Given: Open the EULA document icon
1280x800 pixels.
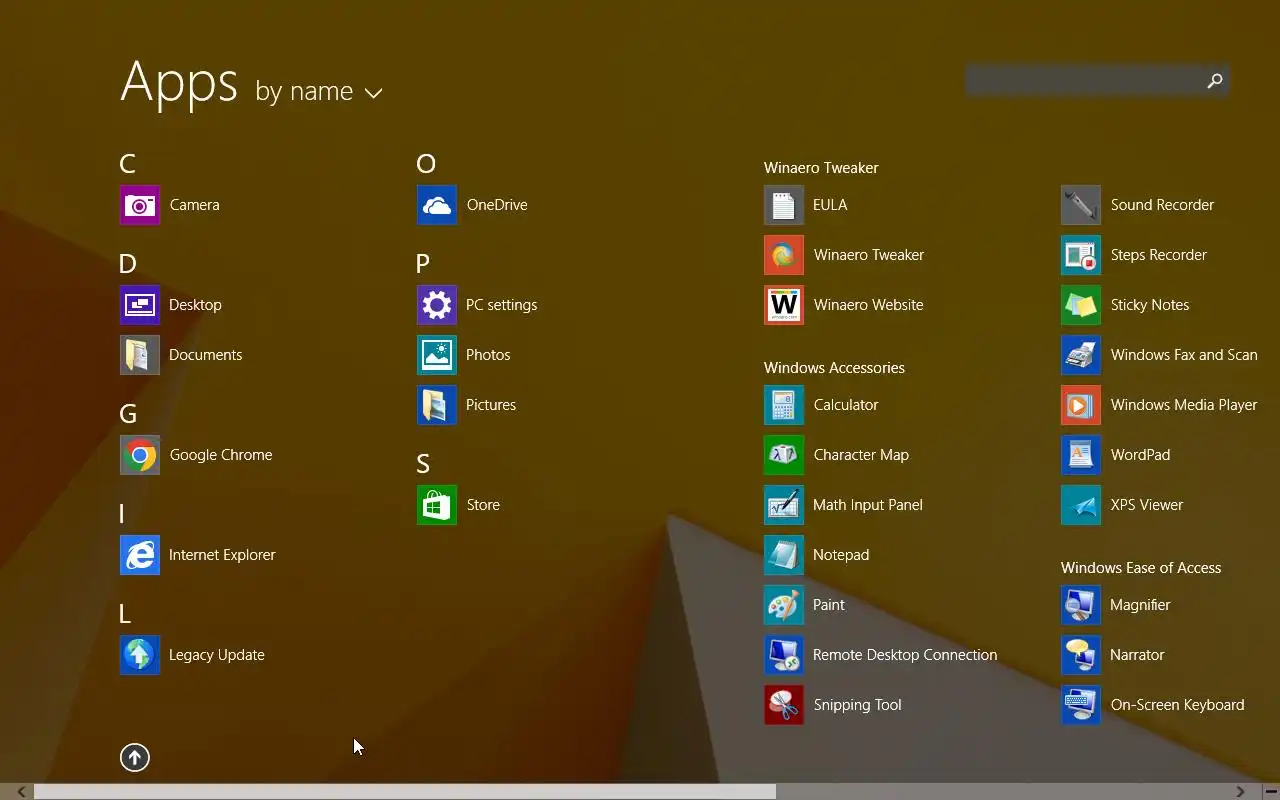Looking at the screenshot, I should (784, 205).
